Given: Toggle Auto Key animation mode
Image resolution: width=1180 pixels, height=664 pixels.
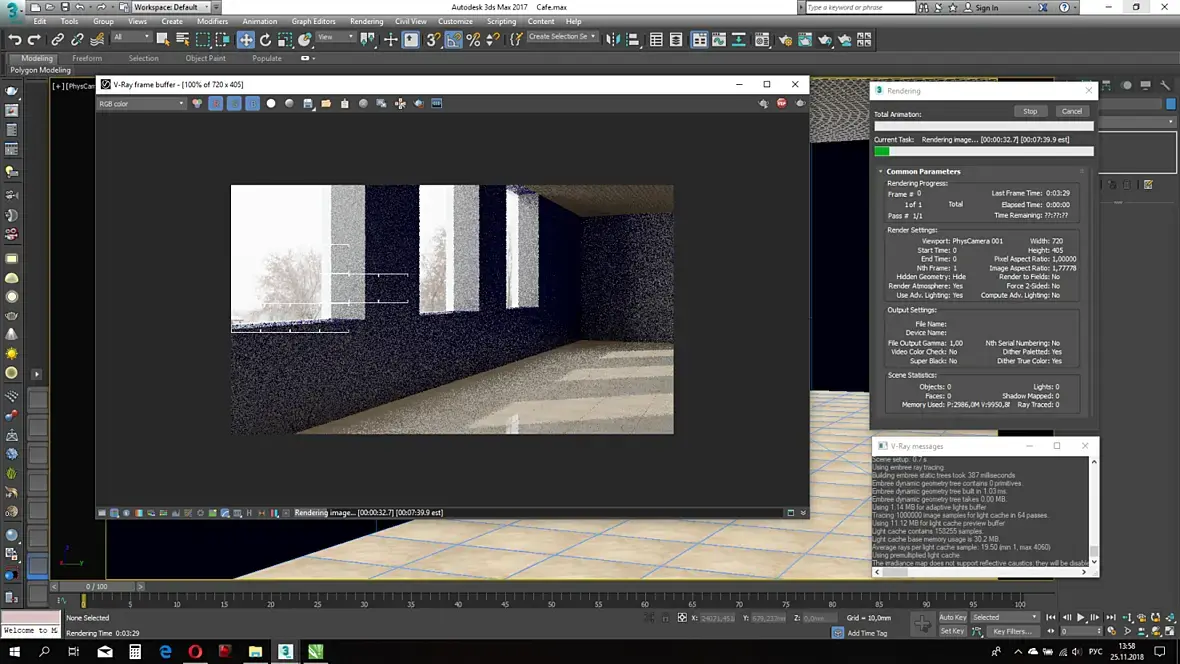Looking at the screenshot, I should pyautogui.click(x=952, y=617).
